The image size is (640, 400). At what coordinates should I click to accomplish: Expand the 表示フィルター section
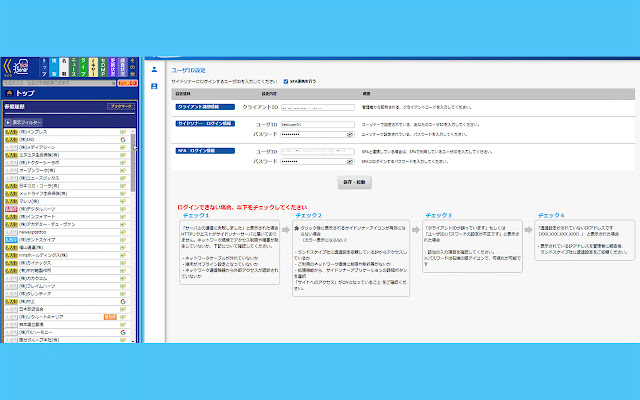click(23, 122)
